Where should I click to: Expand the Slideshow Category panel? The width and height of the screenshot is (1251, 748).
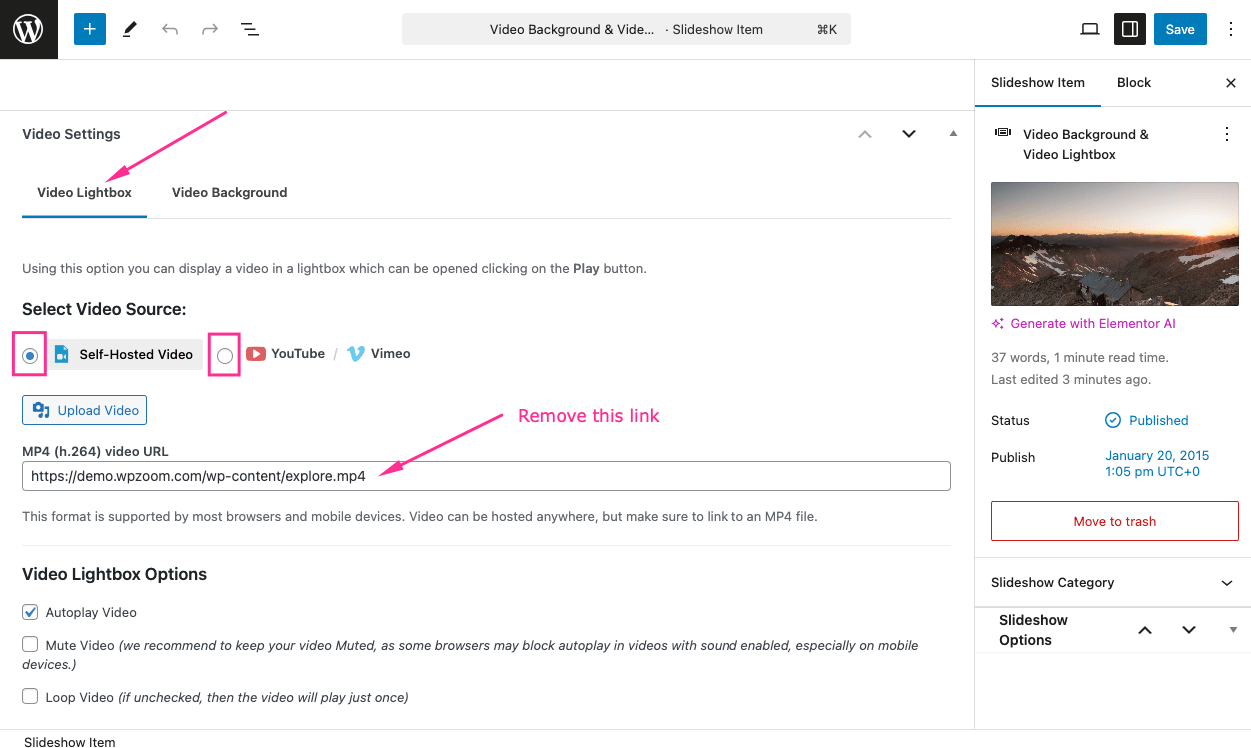1227,583
